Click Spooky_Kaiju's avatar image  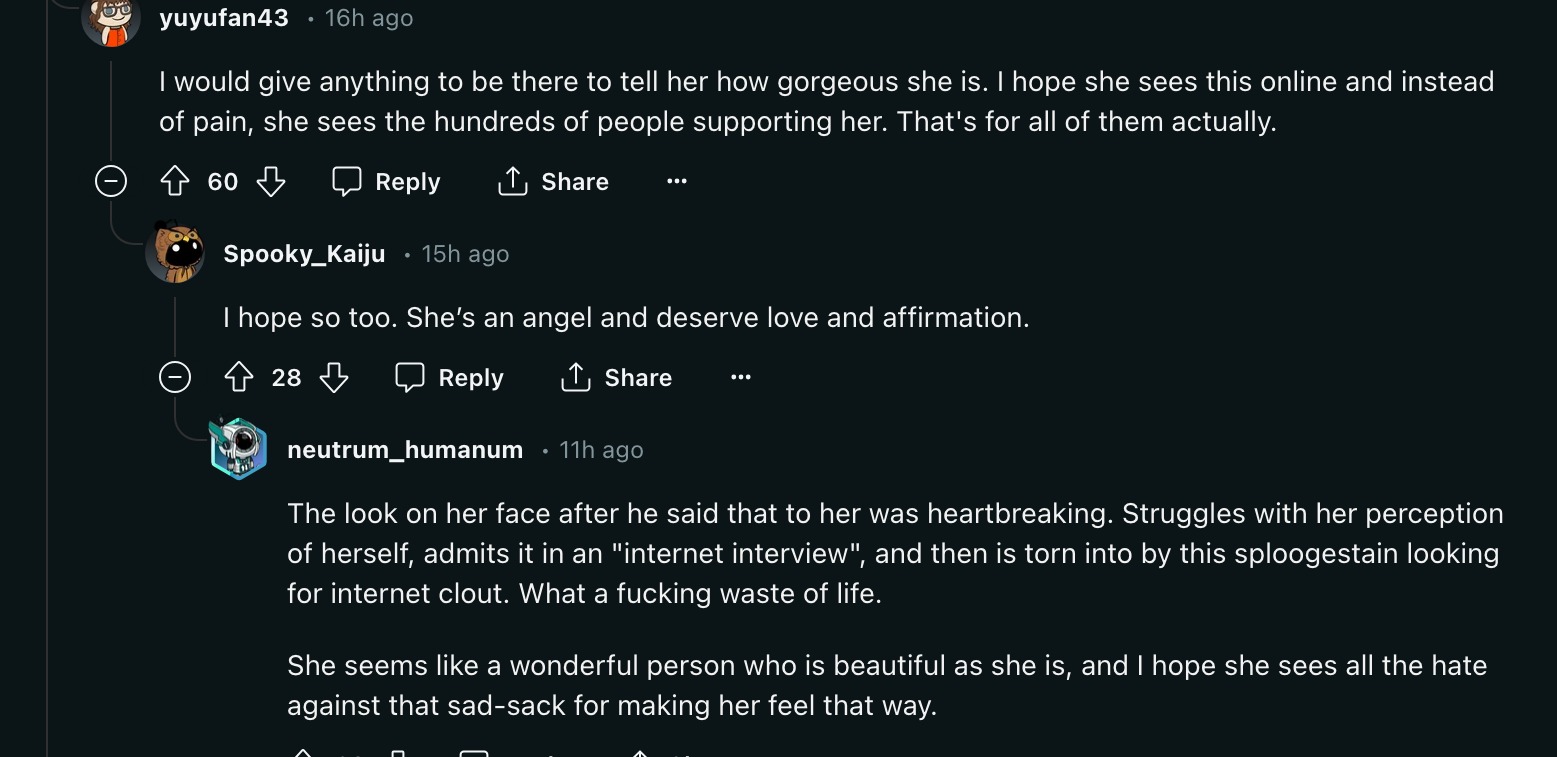coord(175,254)
